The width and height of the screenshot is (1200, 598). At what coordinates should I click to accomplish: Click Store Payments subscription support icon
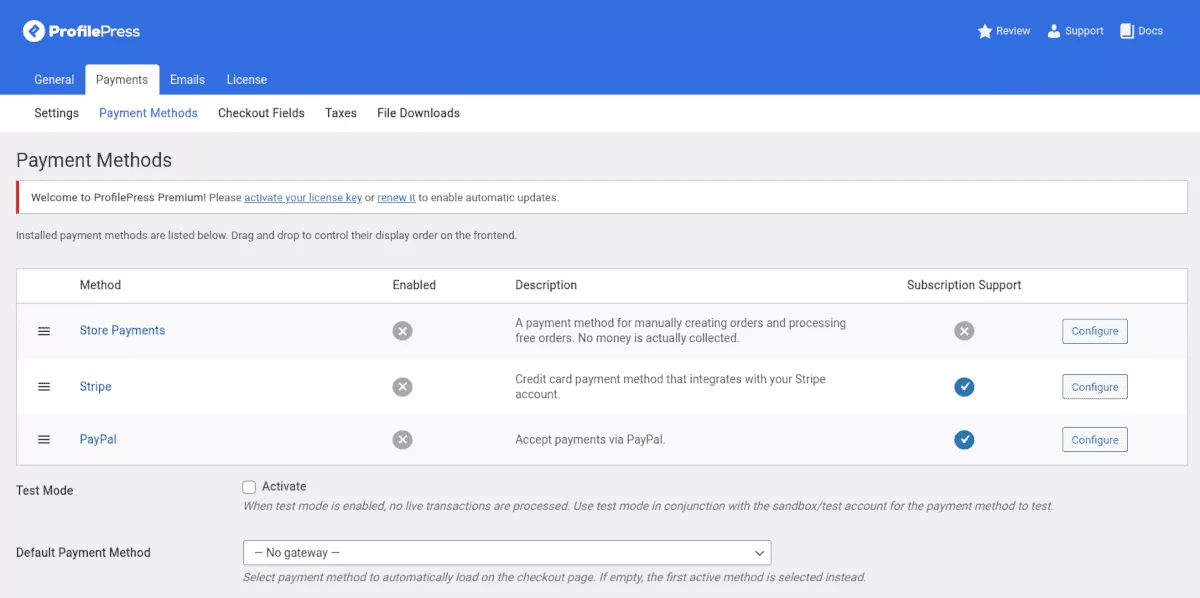pyautogui.click(x=964, y=331)
